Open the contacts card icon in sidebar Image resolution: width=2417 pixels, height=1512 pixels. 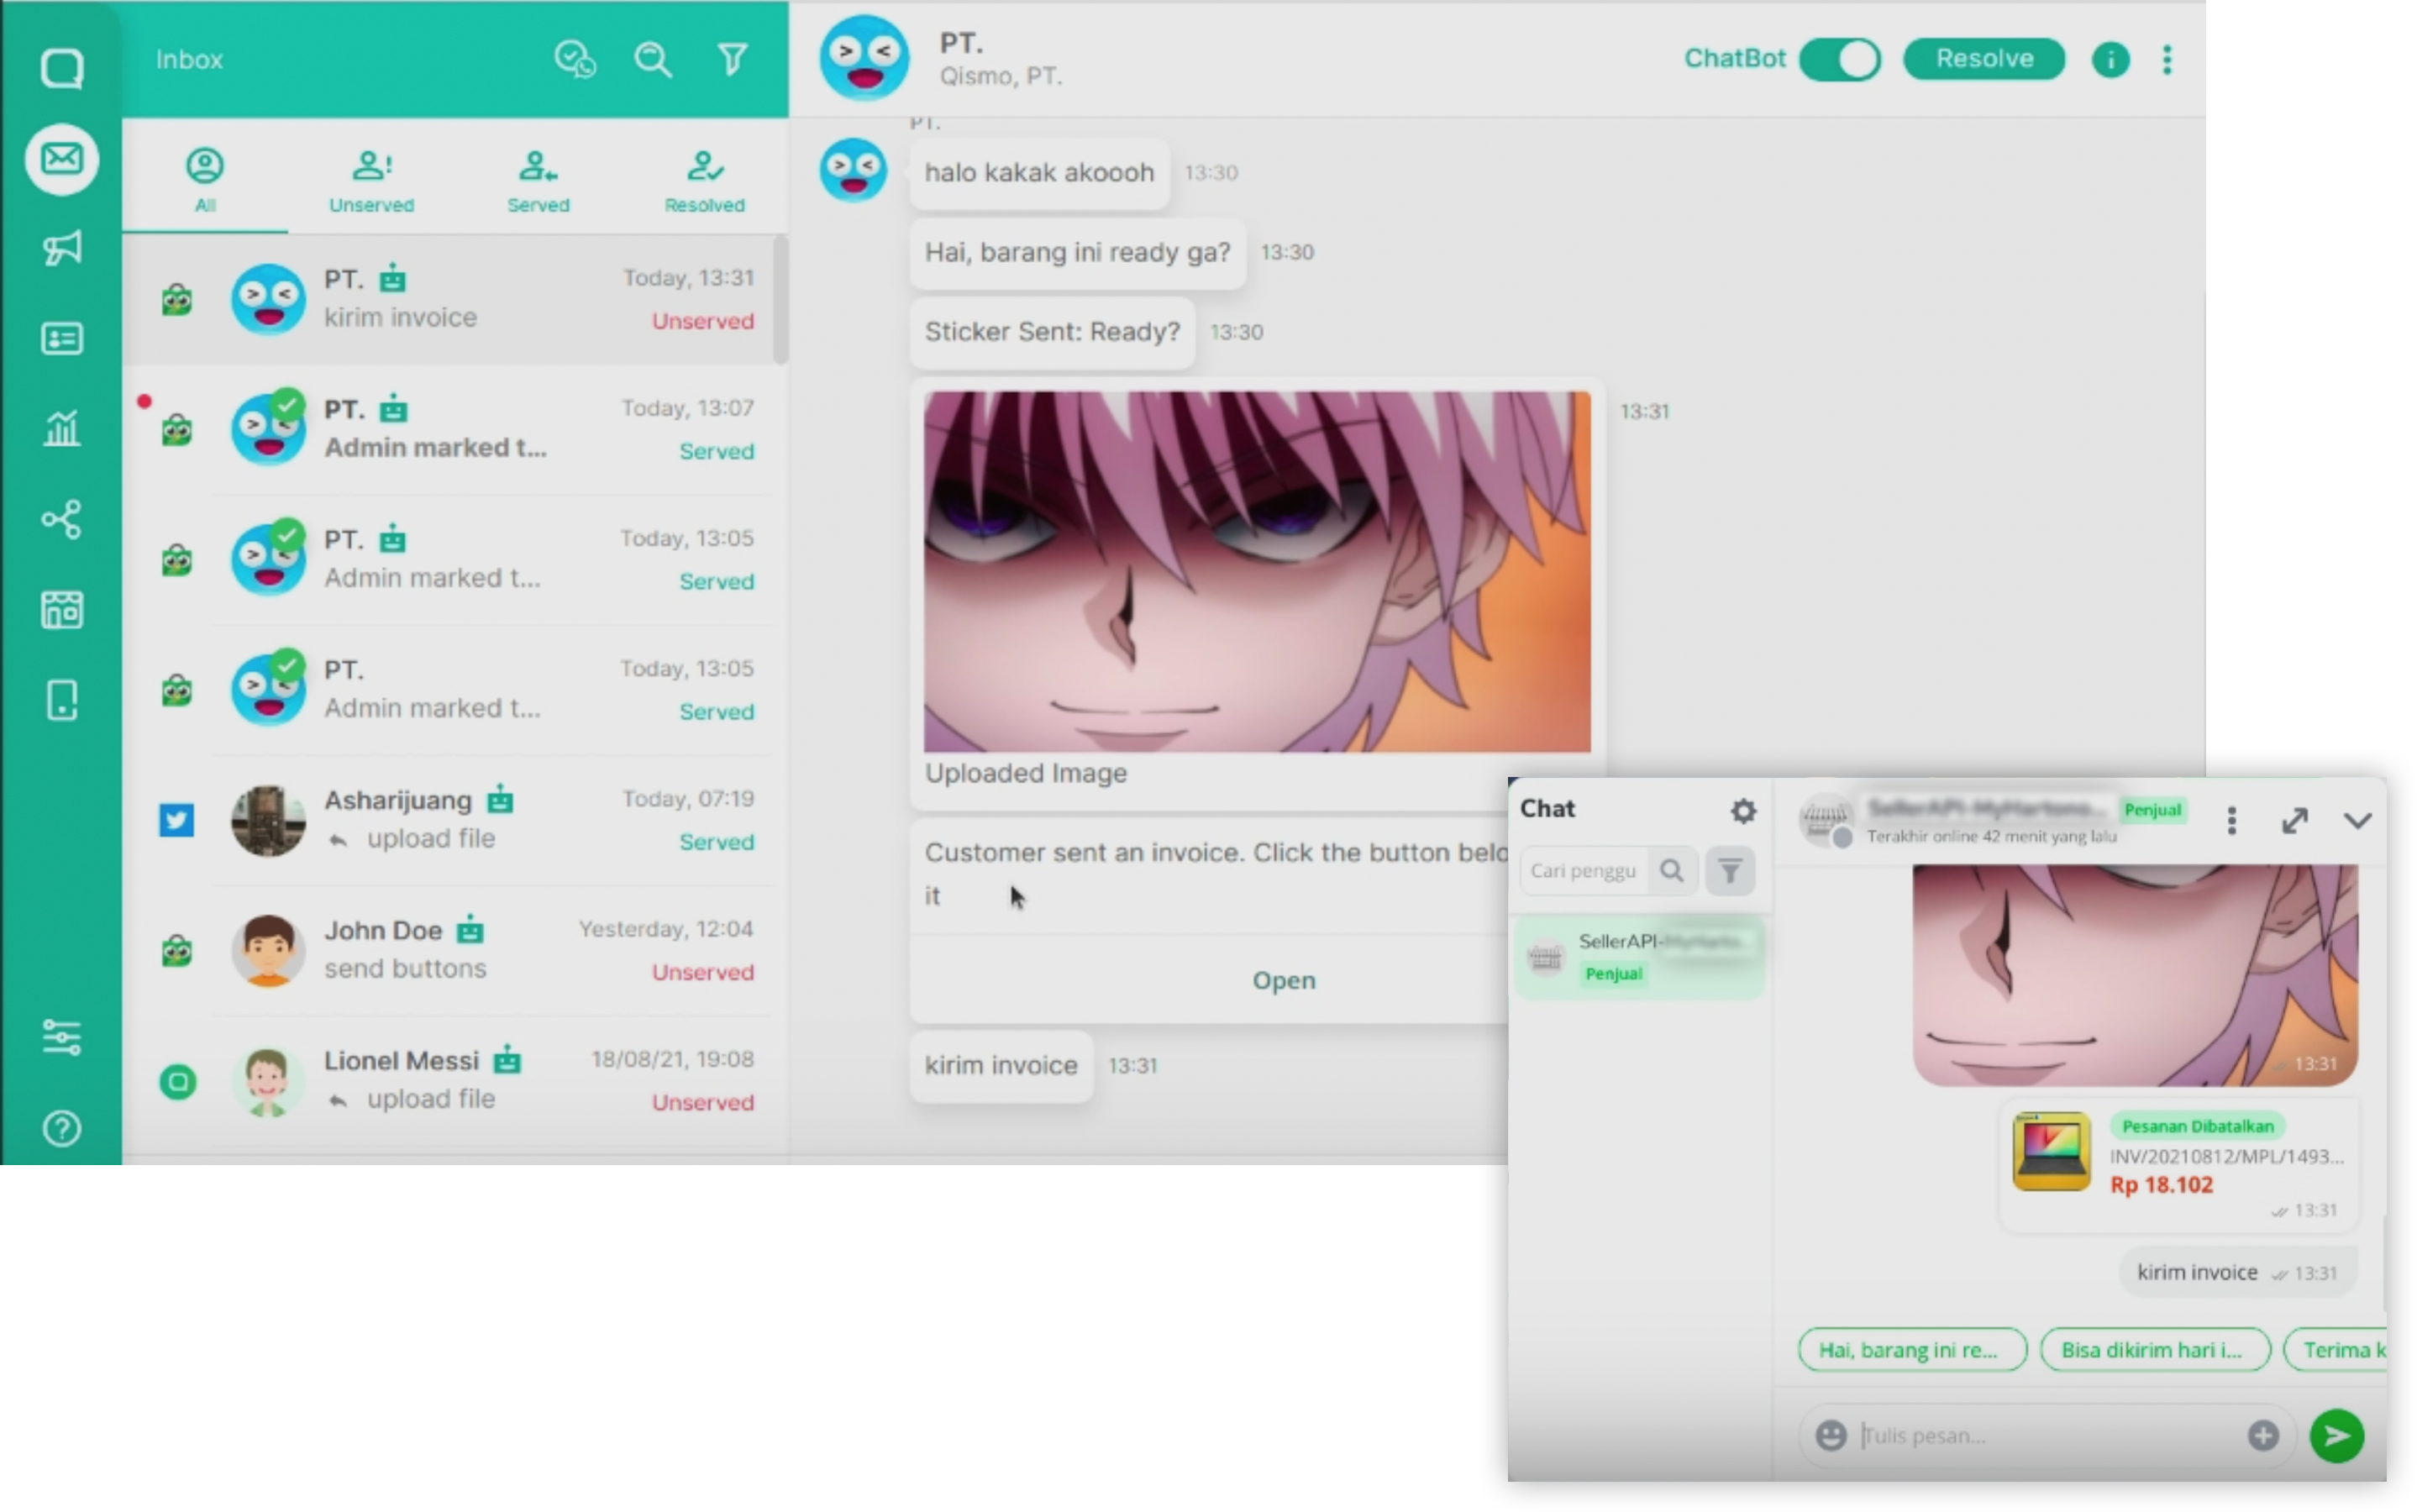62,339
